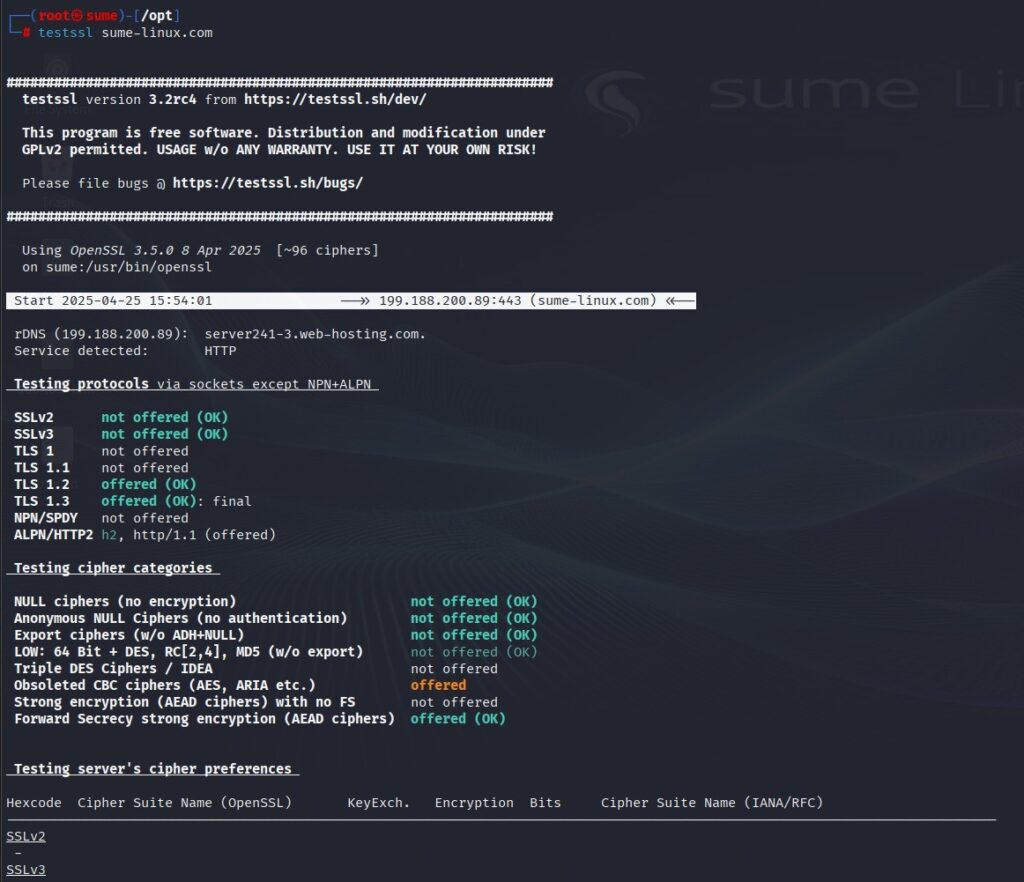Click 'not offered (OK)' status beside bold SSLv2
This screenshot has width=1024, height=882.
[x=165, y=417]
